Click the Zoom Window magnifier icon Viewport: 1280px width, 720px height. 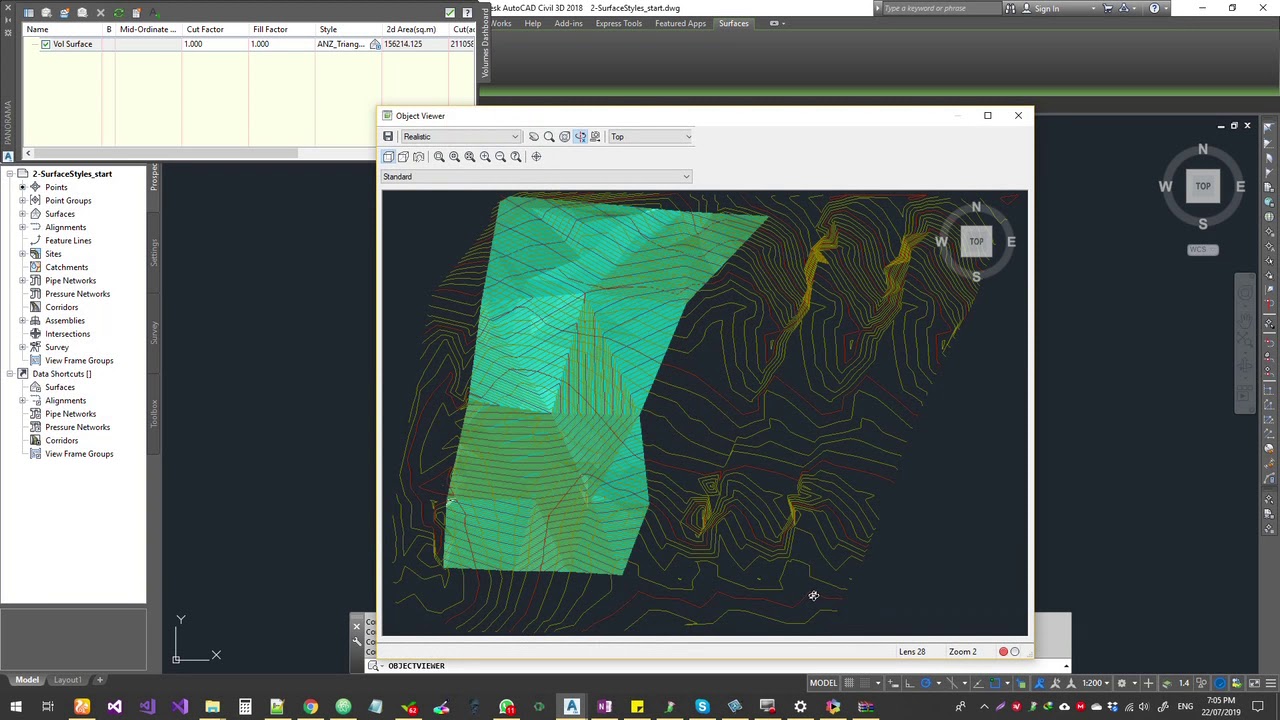pos(439,156)
